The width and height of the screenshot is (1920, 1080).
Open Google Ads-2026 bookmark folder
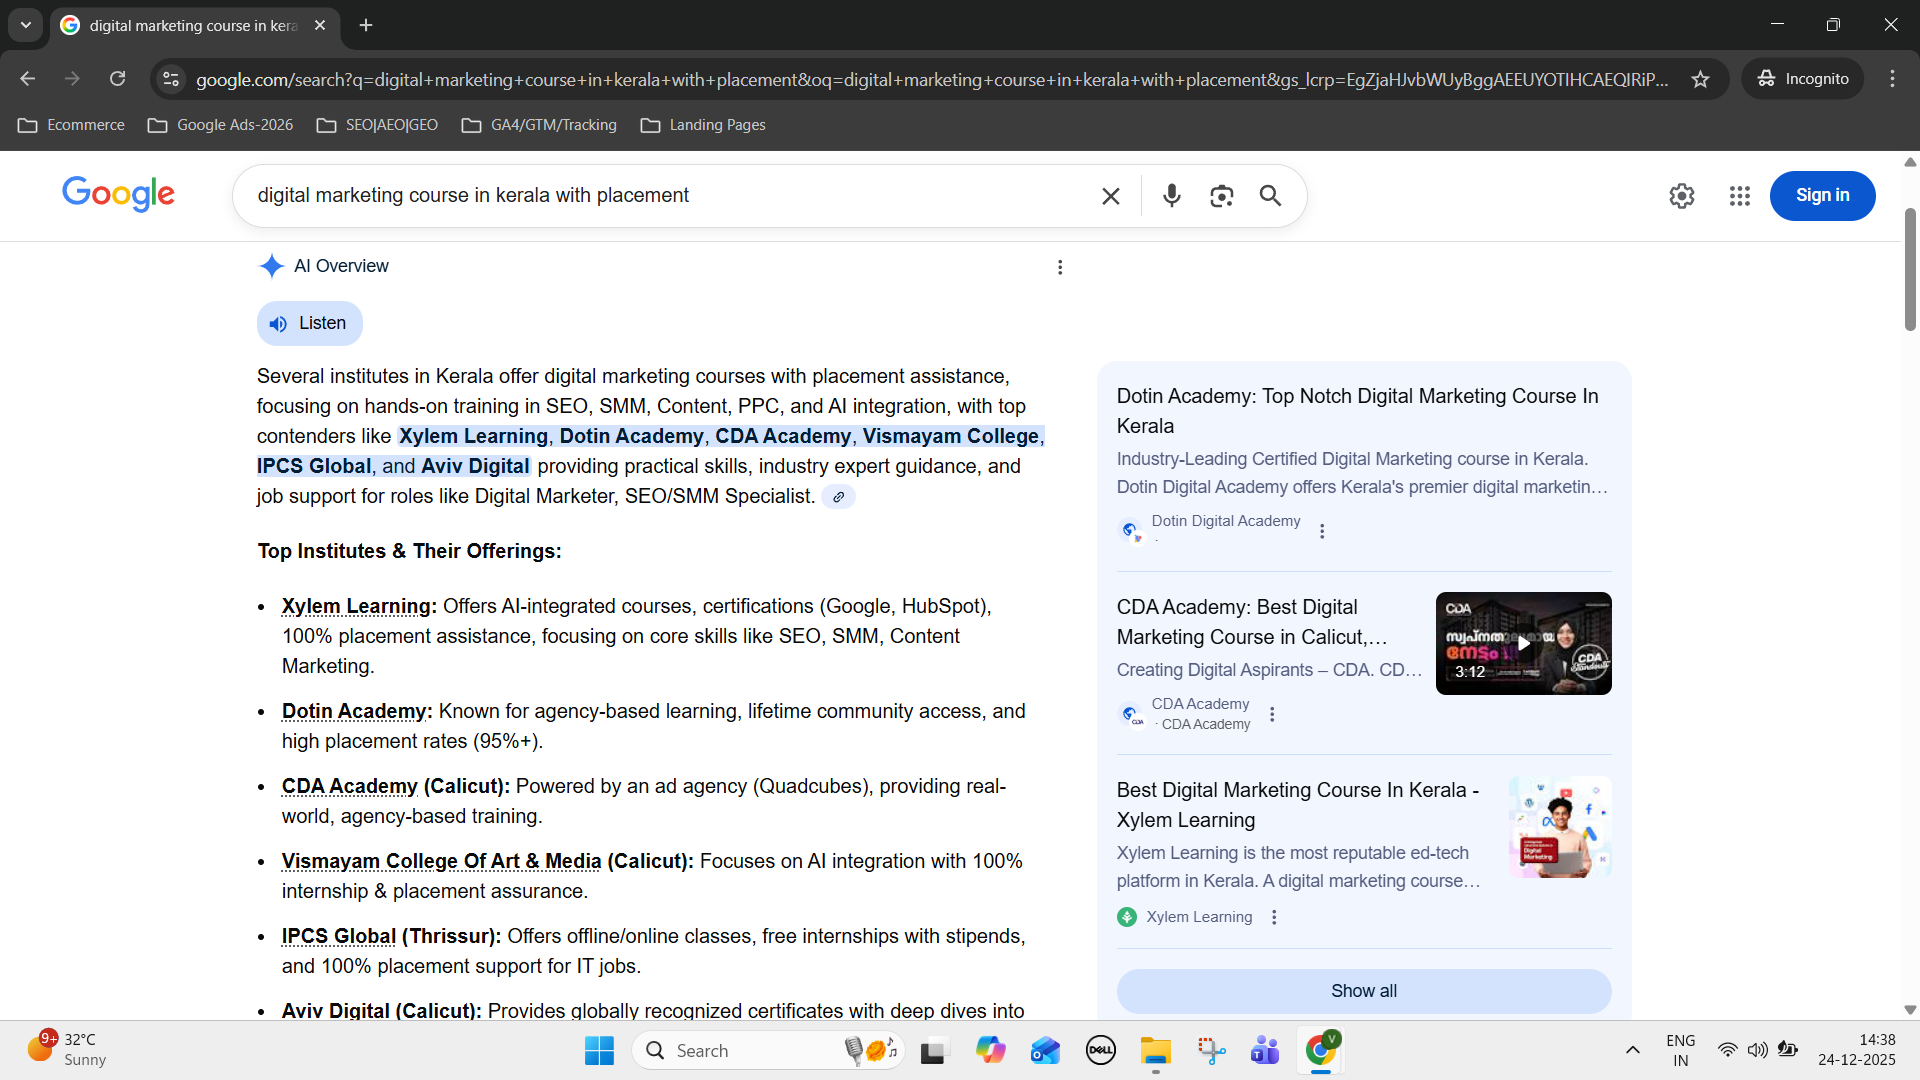pyautogui.click(x=220, y=125)
